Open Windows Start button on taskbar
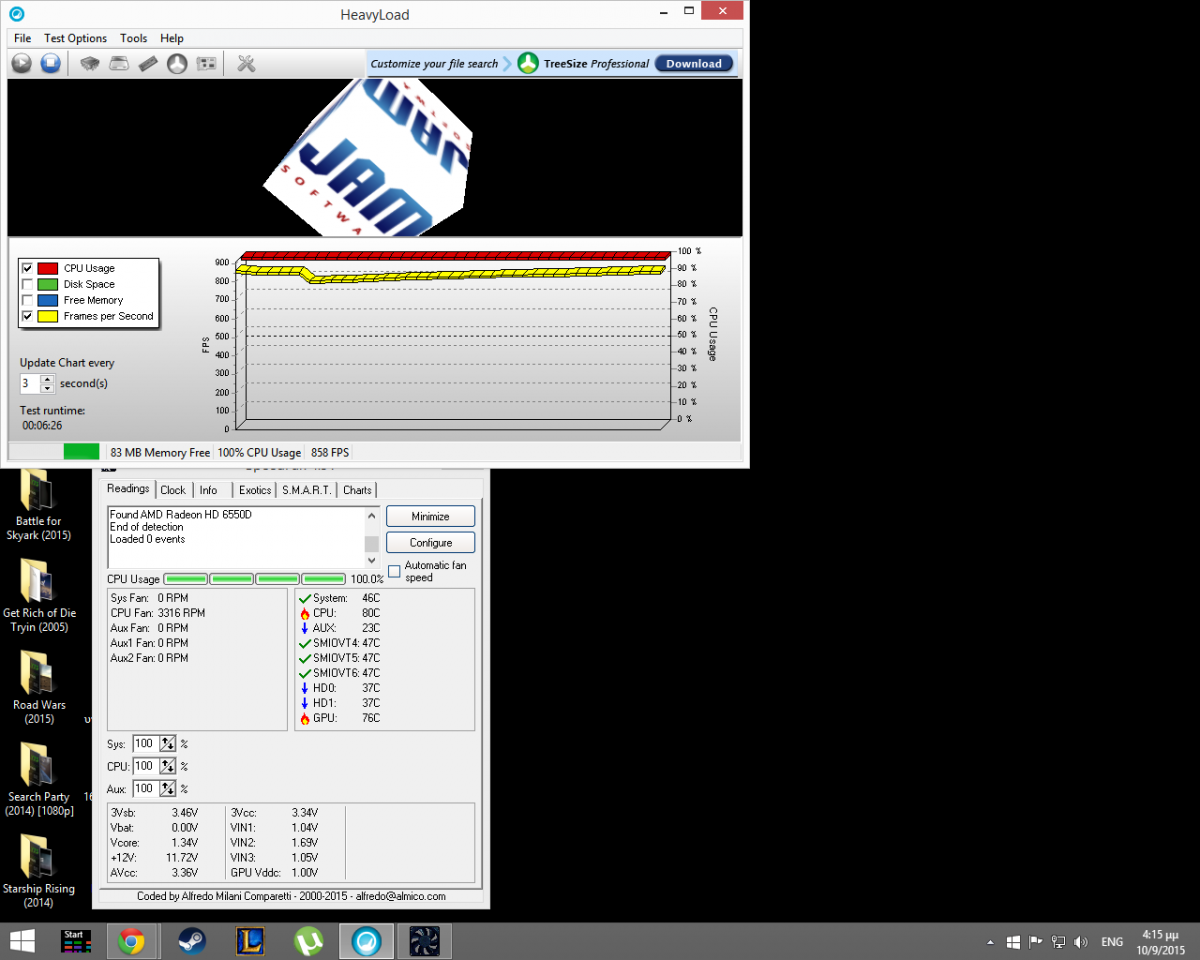The height and width of the screenshot is (960, 1200). click(22, 941)
